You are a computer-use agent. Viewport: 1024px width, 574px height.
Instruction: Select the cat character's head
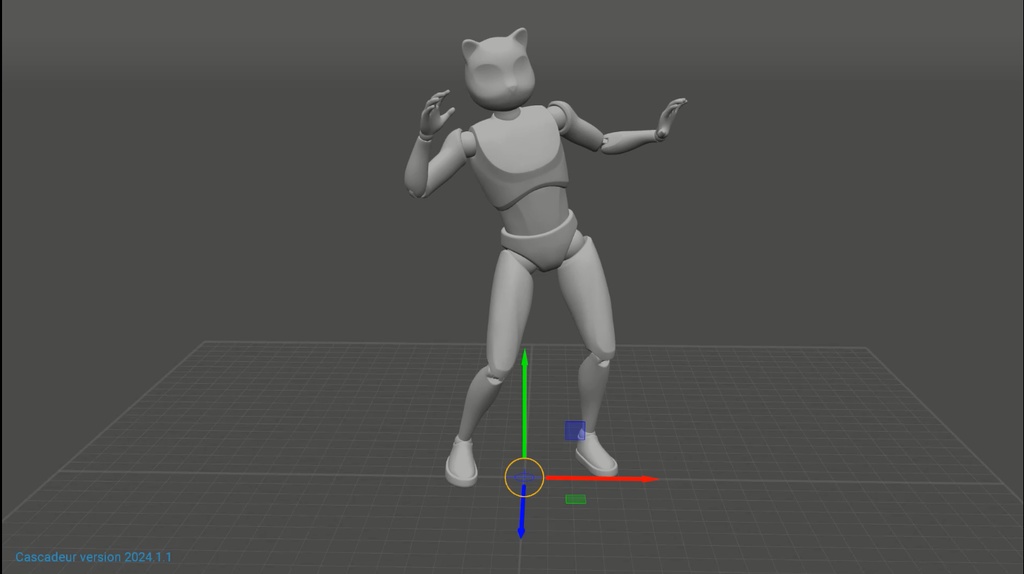coord(498,70)
